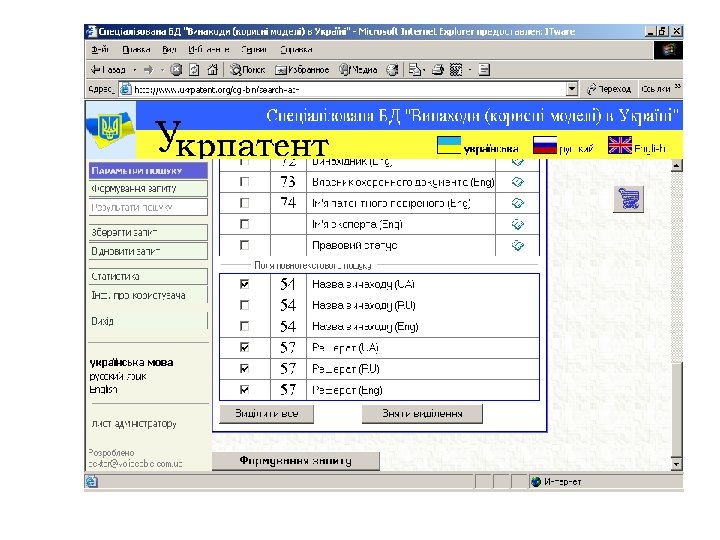Click the Edit page icon in the toolbar
Image resolution: width=720 pixels, height=540 pixels.
(x=456, y=70)
